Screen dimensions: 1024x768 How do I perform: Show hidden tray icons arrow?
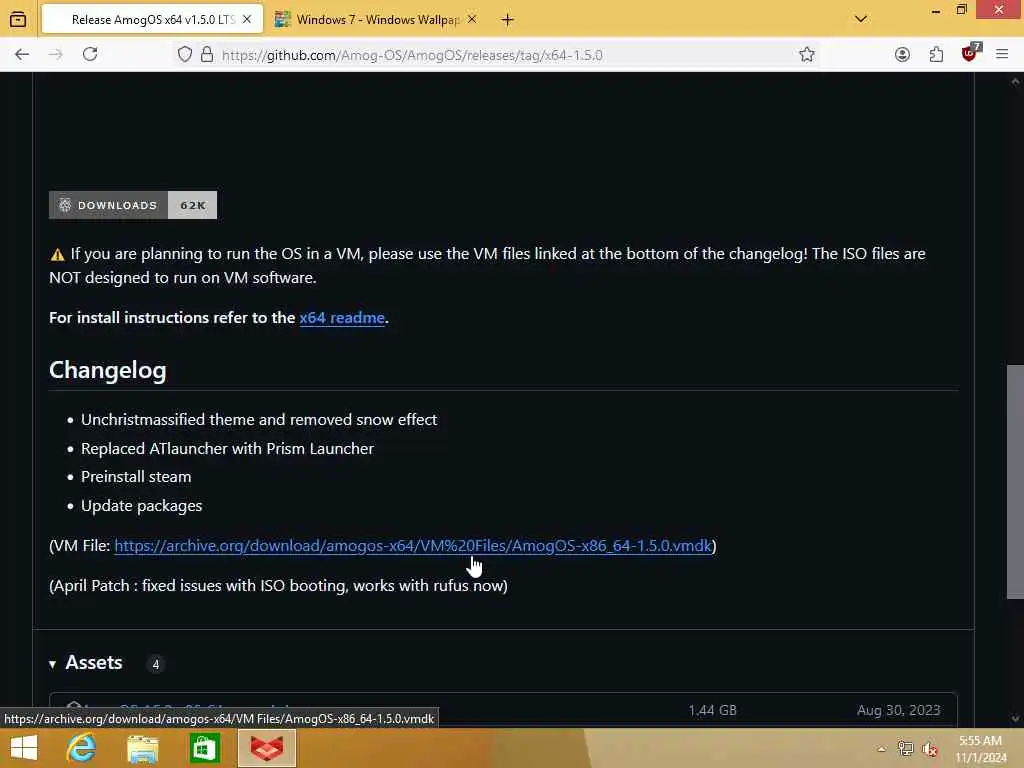coord(881,749)
